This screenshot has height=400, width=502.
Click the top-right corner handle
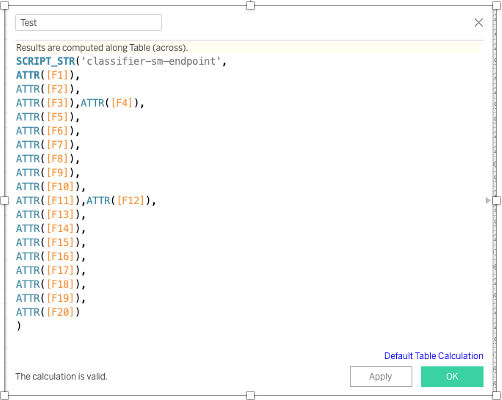497,5
